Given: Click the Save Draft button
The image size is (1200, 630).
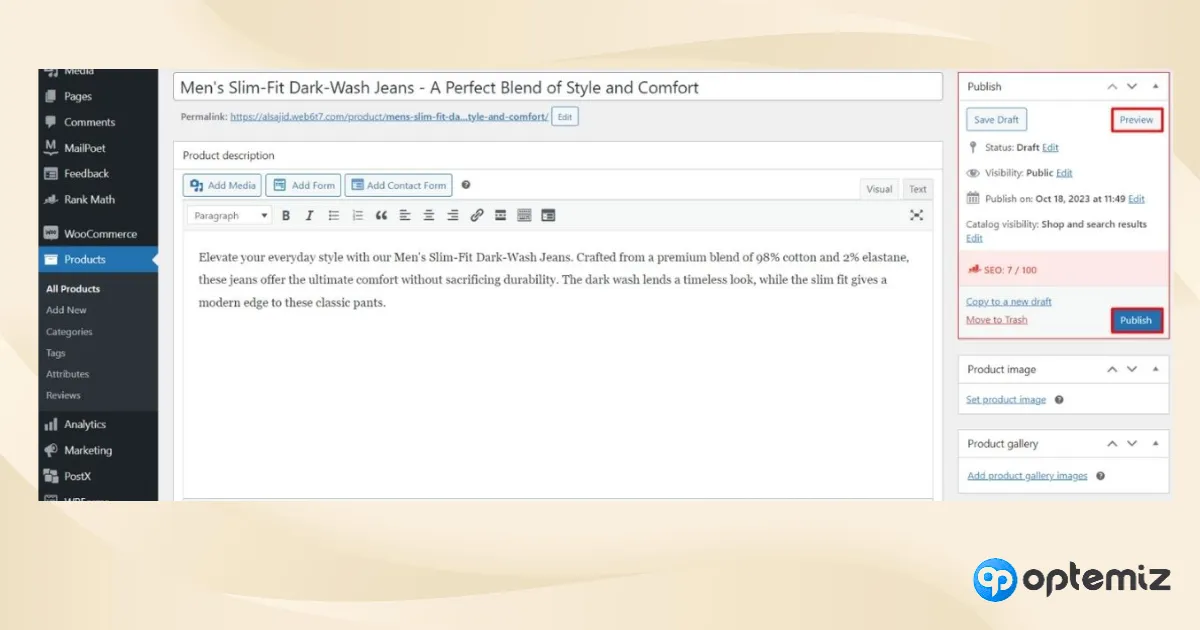Looking at the screenshot, I should [x=996, y=120].
